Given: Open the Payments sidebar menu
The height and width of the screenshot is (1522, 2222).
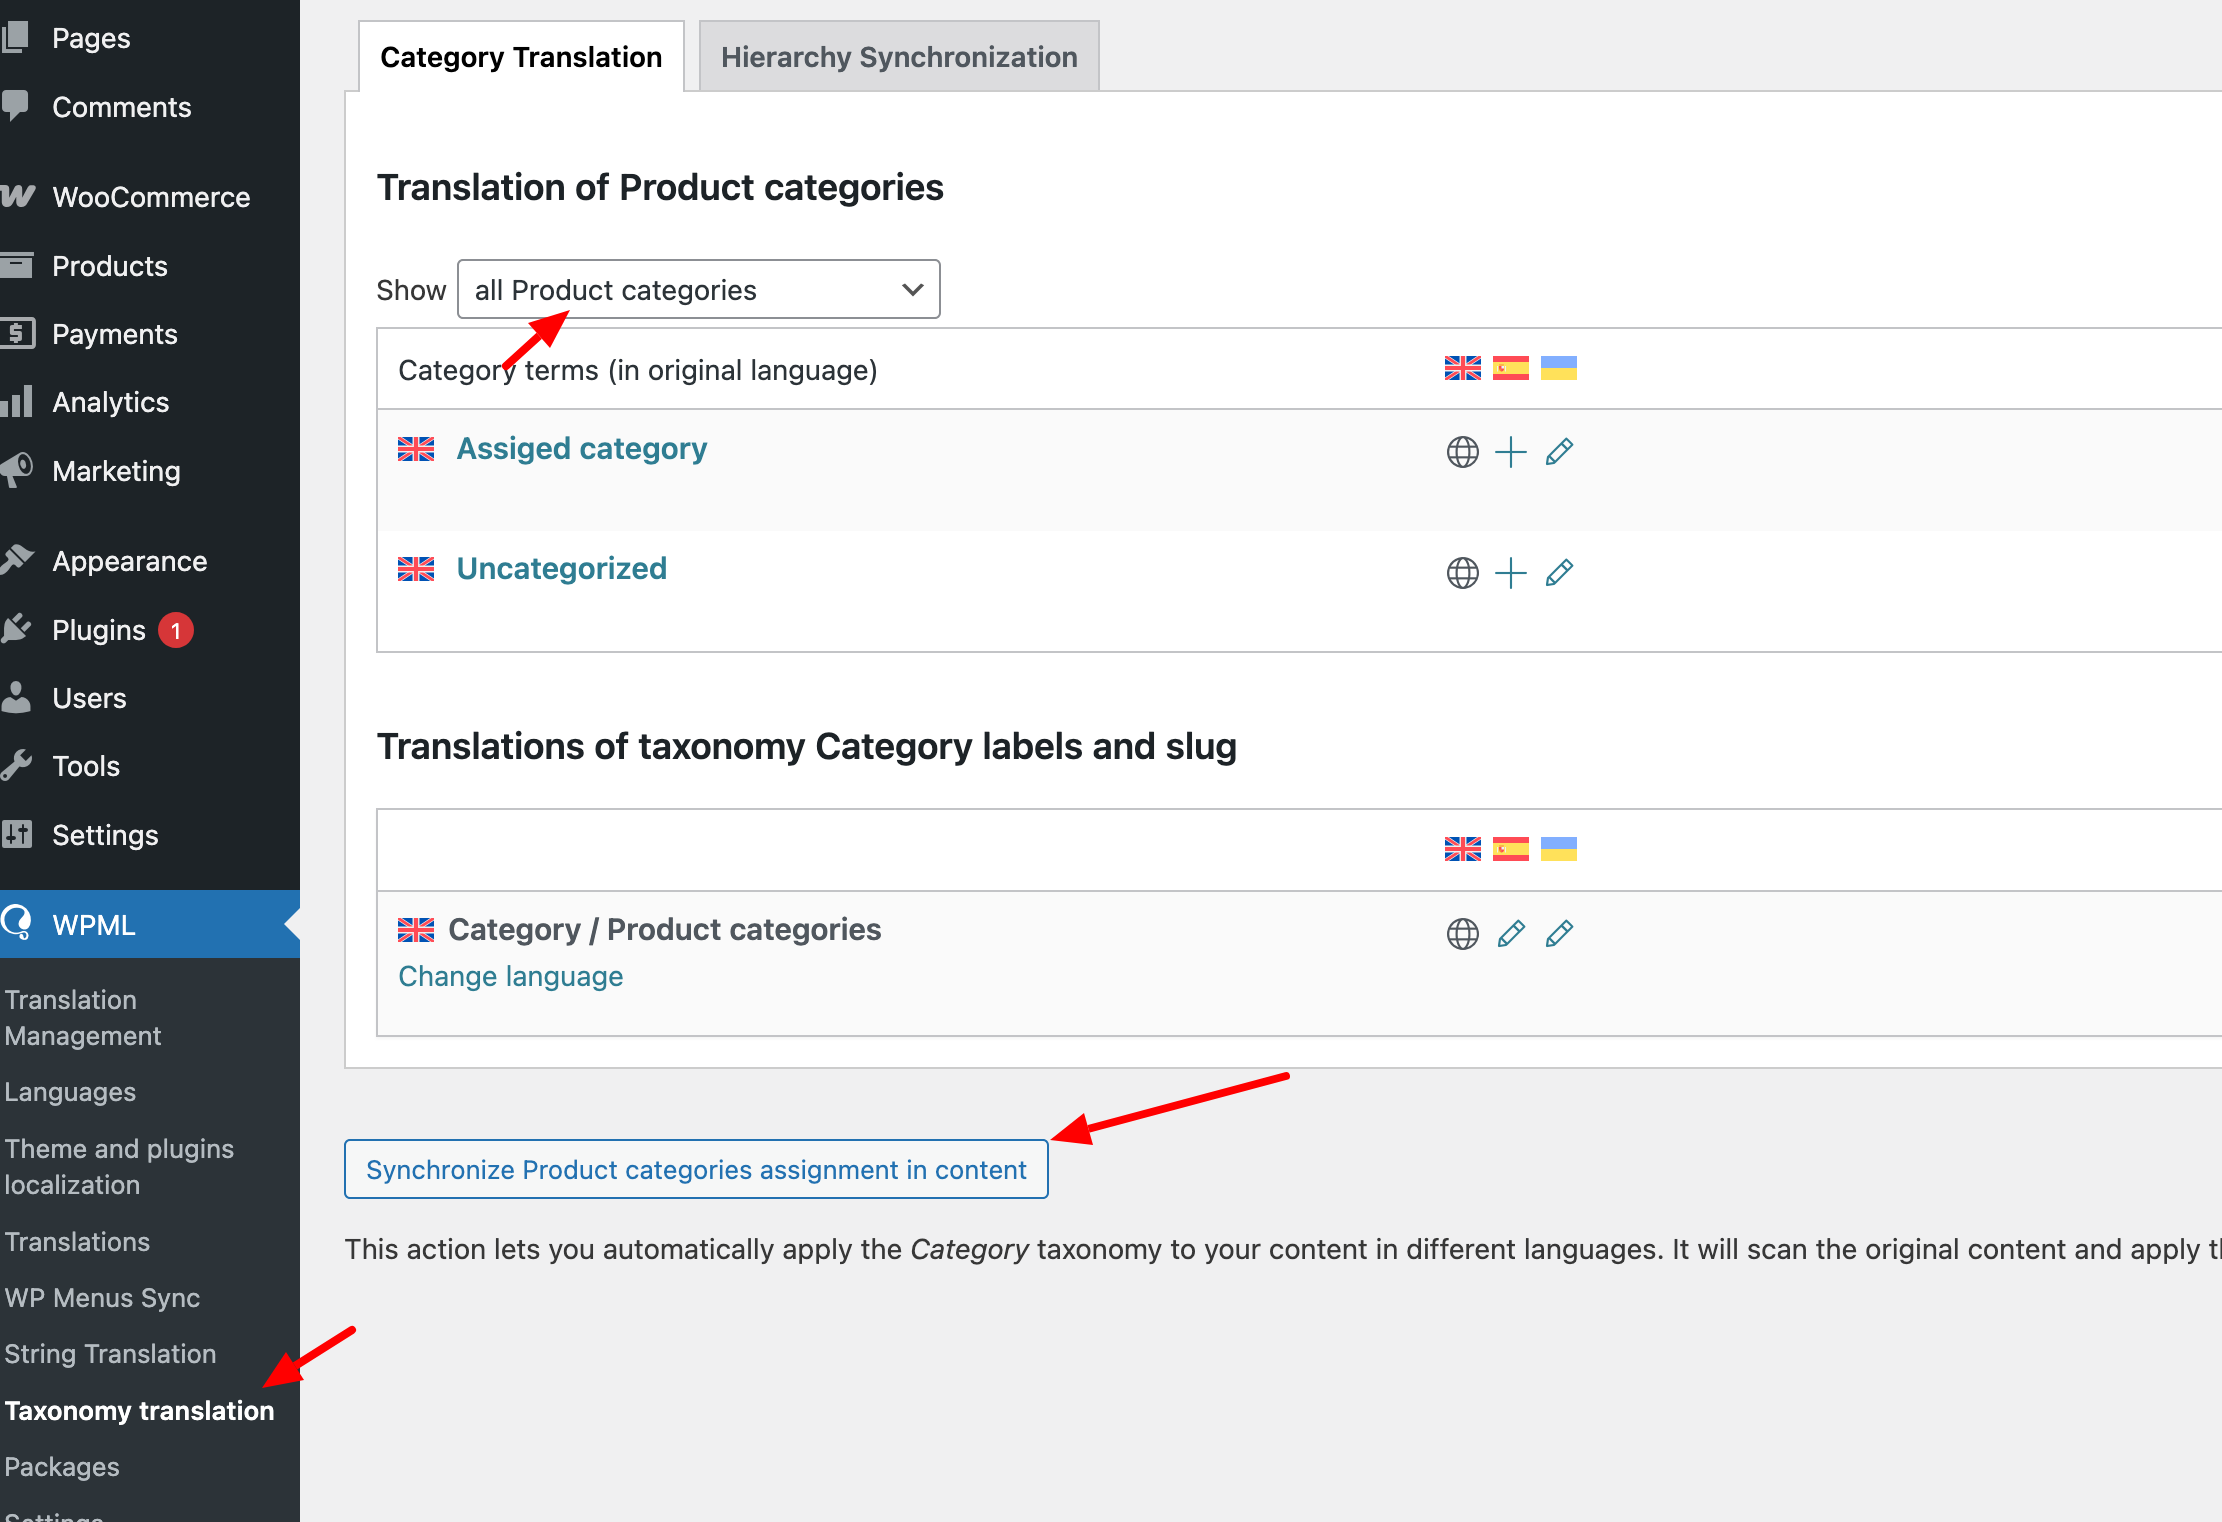Looking at the screenshot, I should (114, 334).
